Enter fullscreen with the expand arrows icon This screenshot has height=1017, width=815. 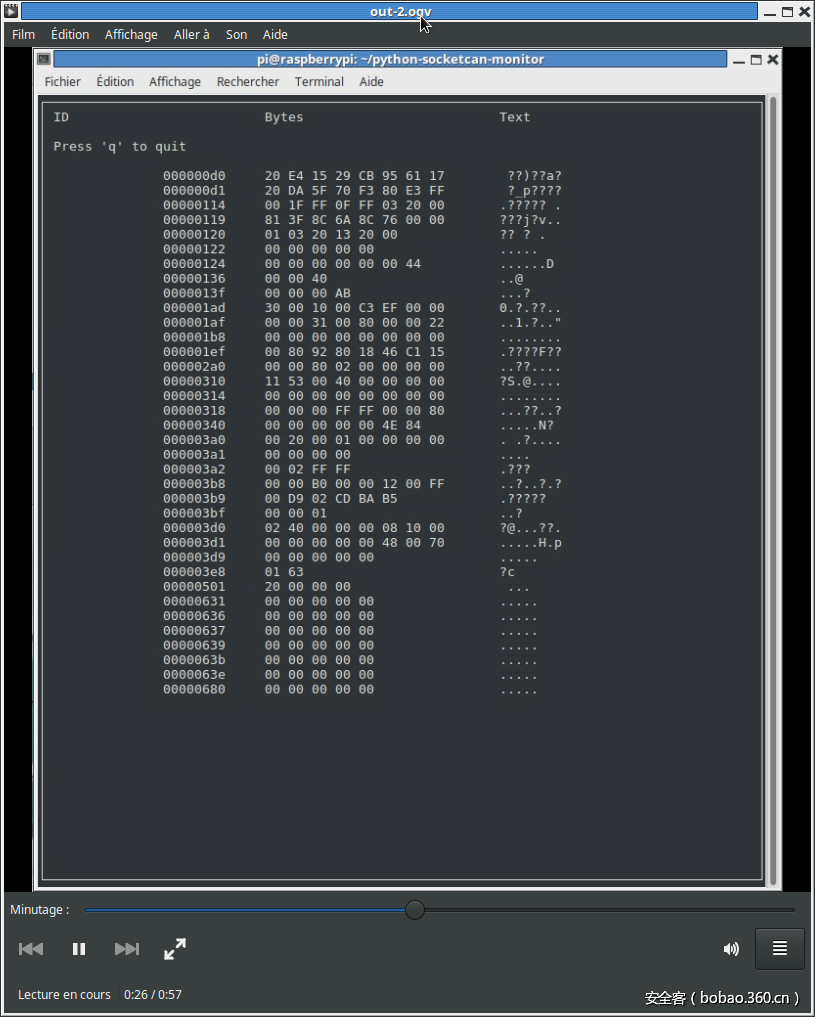click(x=174, y=948)
